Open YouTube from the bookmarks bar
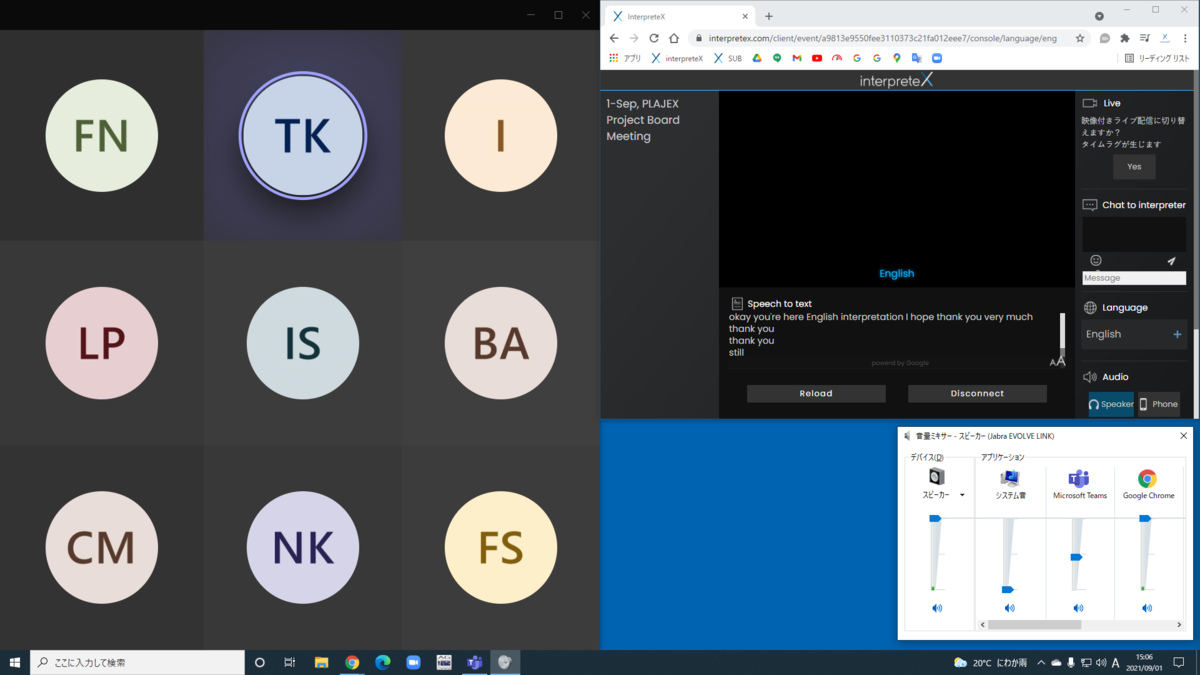This screenshot has width=1200, height=675. pyautogui.click(x=816, y=58)
